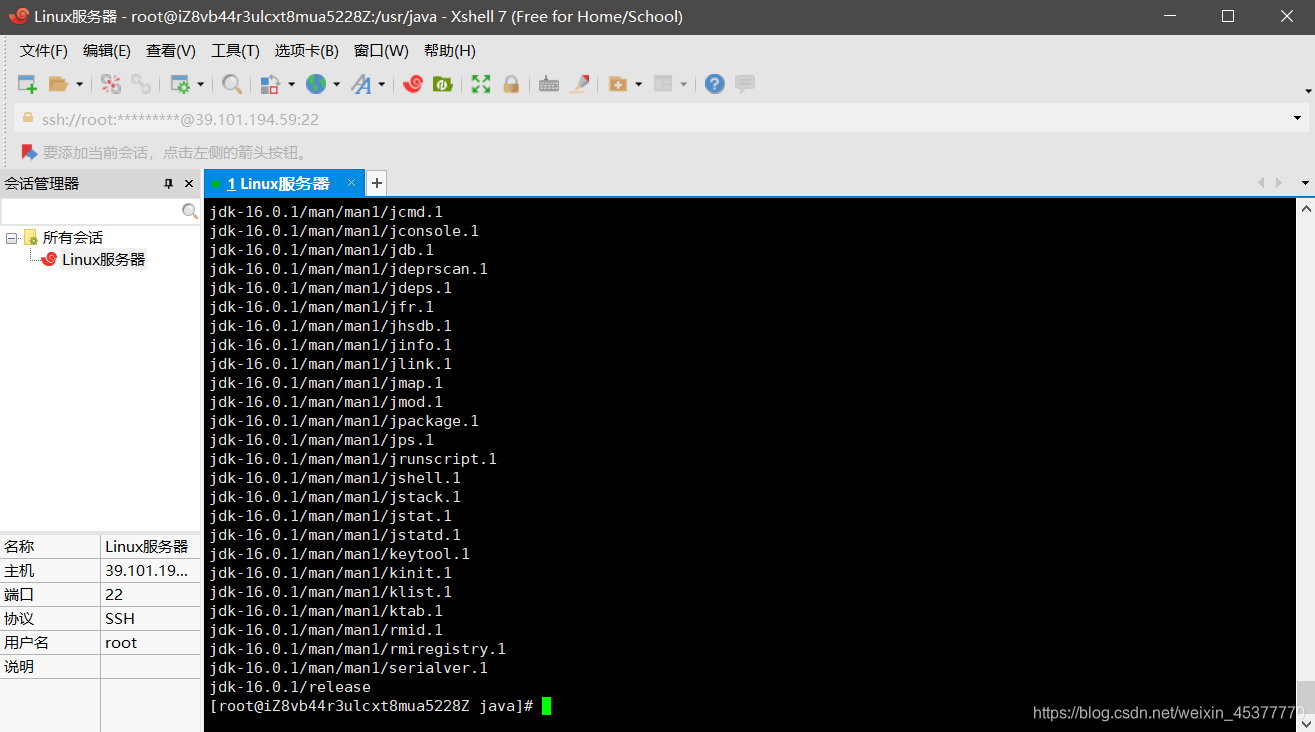Viewport: 1315px width, 732px height.
Task: Add a new tab with plus button
Action: point(376,183)
